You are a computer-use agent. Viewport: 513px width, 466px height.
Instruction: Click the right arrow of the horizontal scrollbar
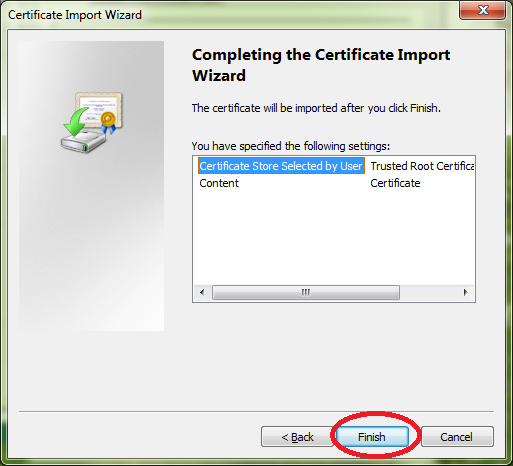(465, 293)
